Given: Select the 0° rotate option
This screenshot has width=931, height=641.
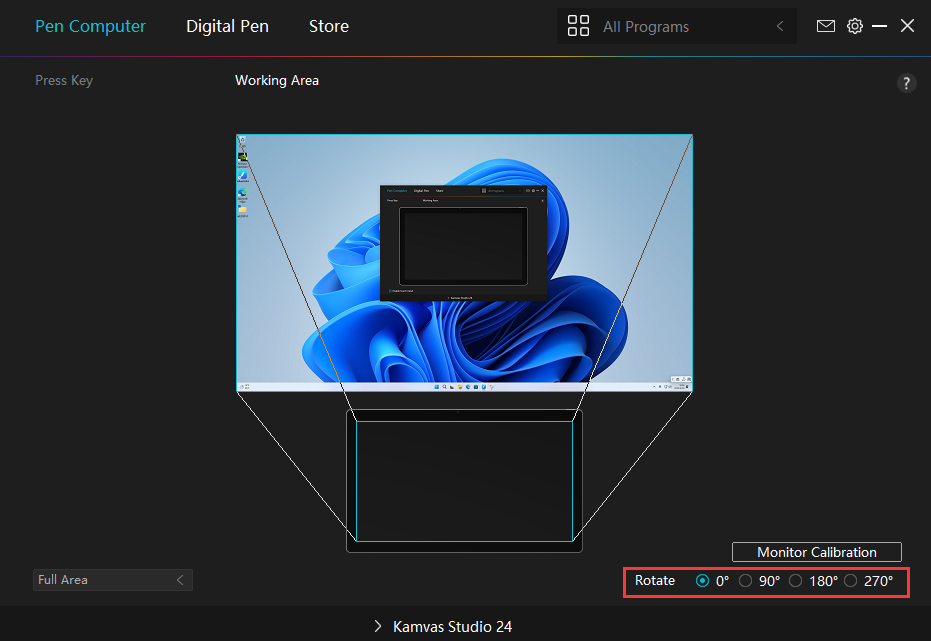Looking at the screenshot, I should click(702, 580).
